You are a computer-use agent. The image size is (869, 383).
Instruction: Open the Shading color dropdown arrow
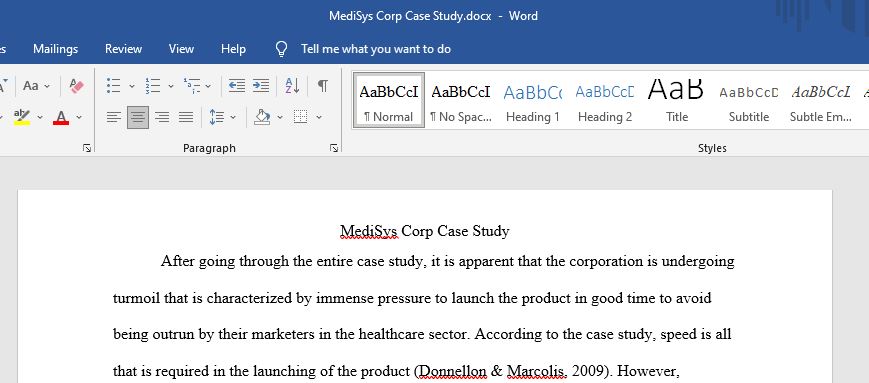(x=280, y=117)
